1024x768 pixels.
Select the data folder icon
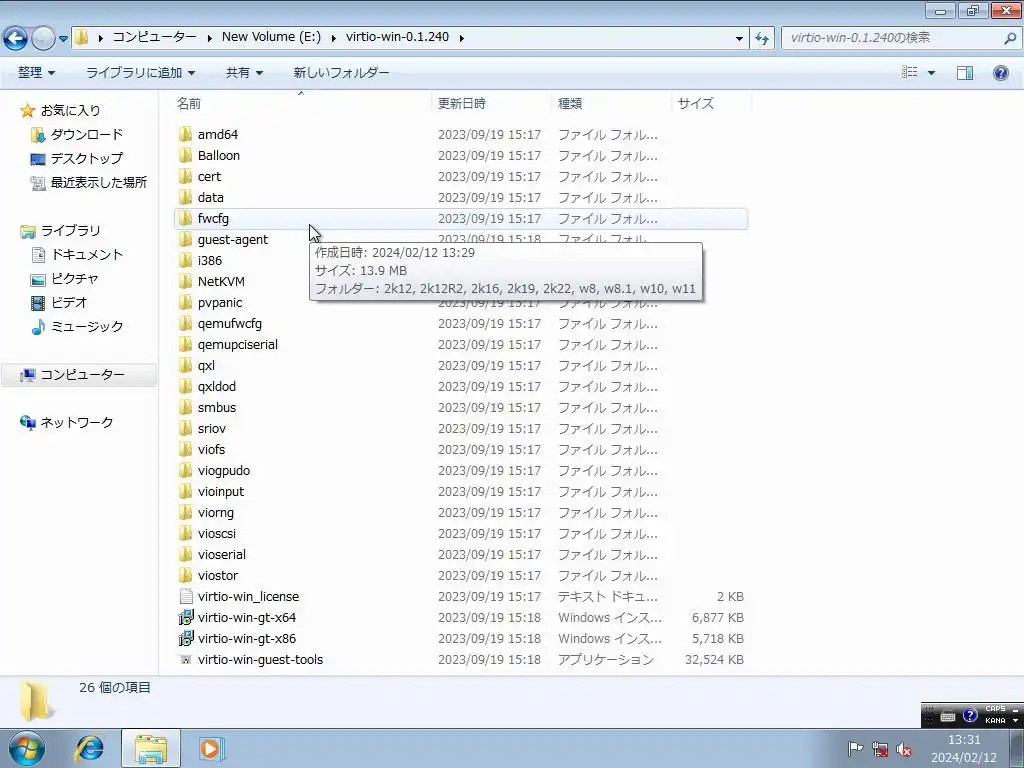pyautogui.click(x=185, y=197)
